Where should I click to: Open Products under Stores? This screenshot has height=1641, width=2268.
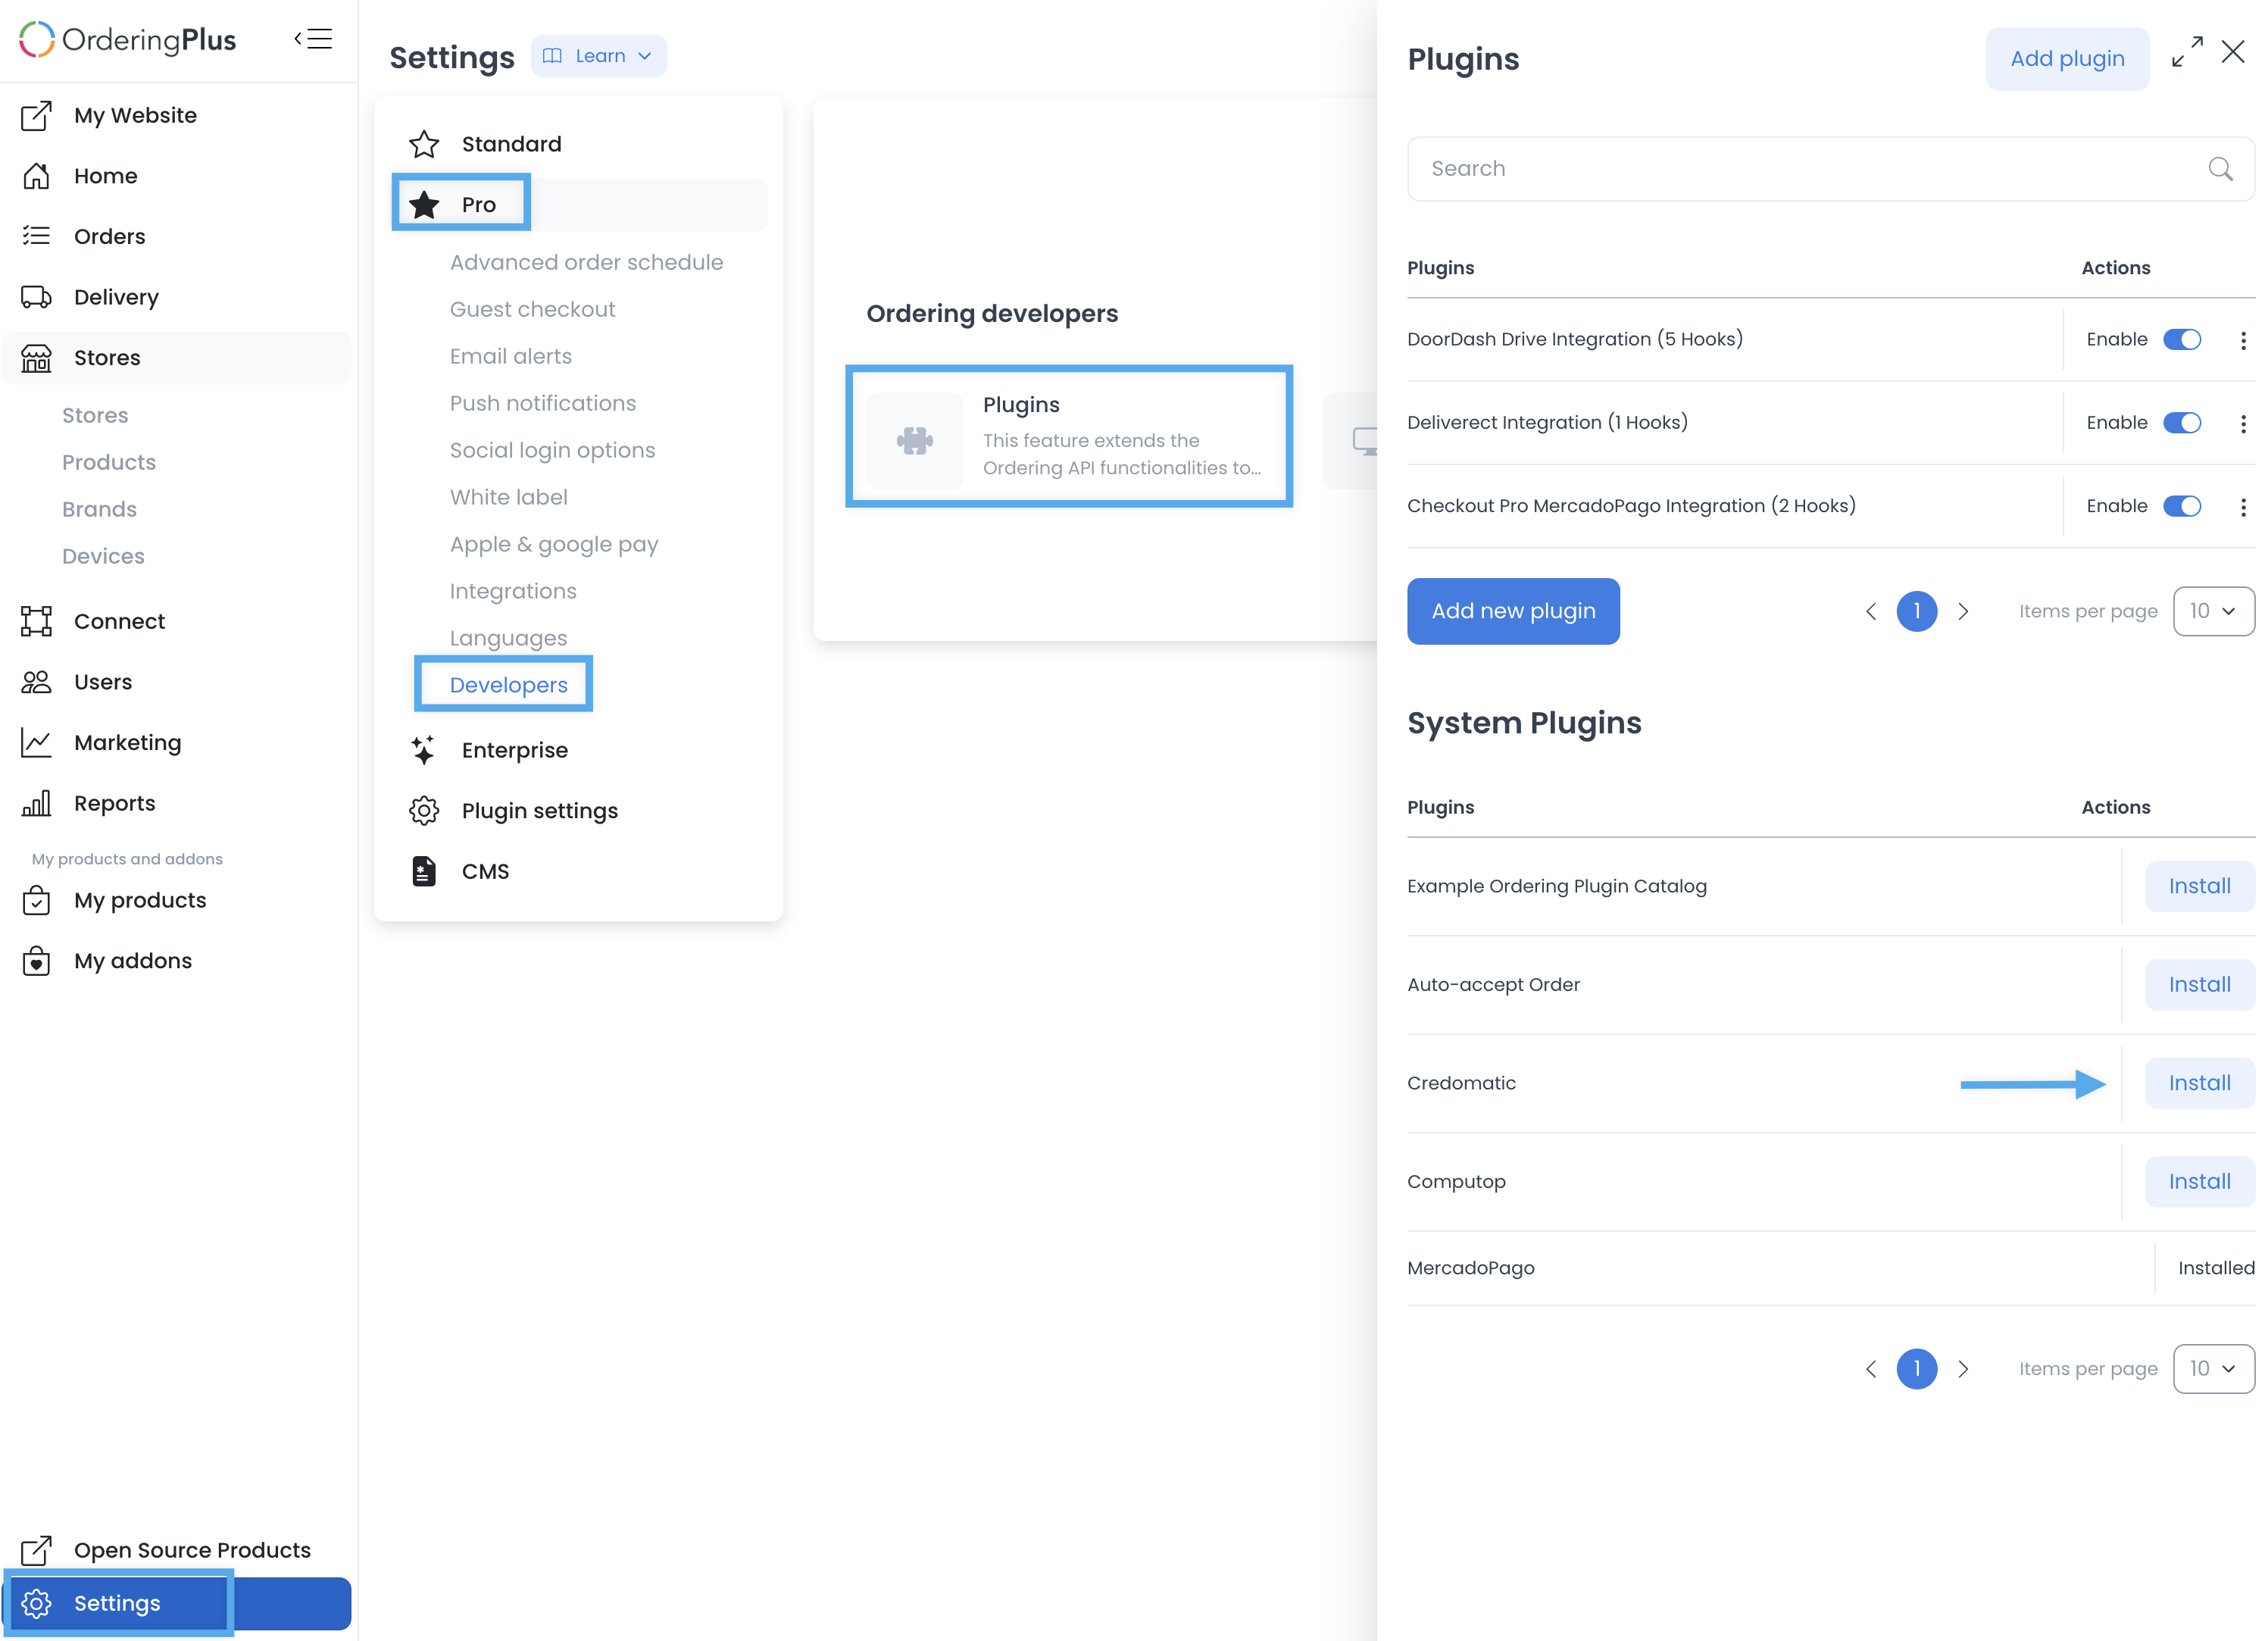109,462
